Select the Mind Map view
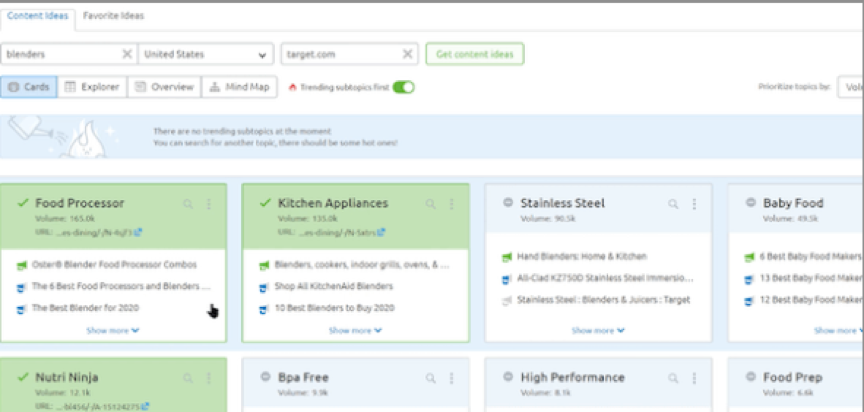This screenshot has height=412, width=864. (240, 87)
